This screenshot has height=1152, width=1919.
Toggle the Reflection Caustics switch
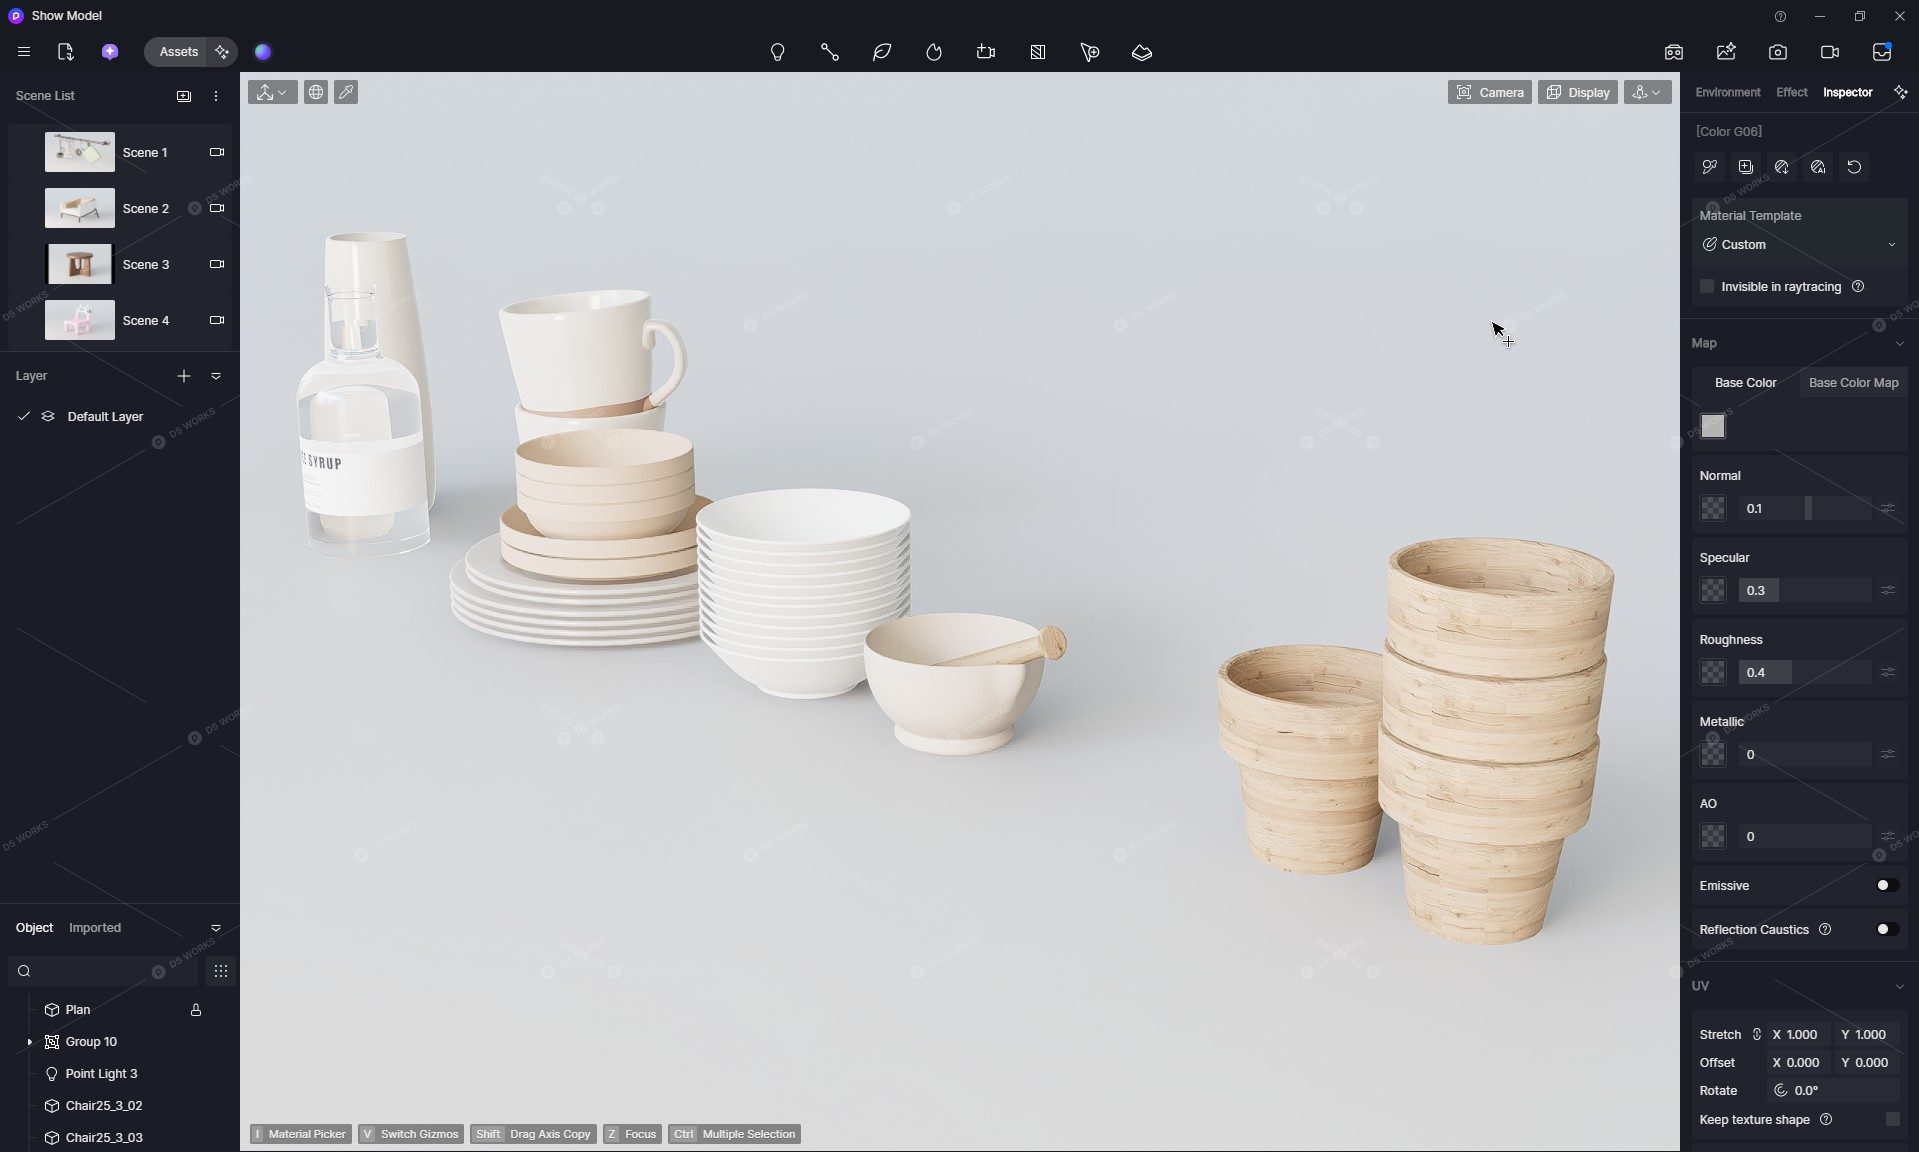[x=1887, y=929]
